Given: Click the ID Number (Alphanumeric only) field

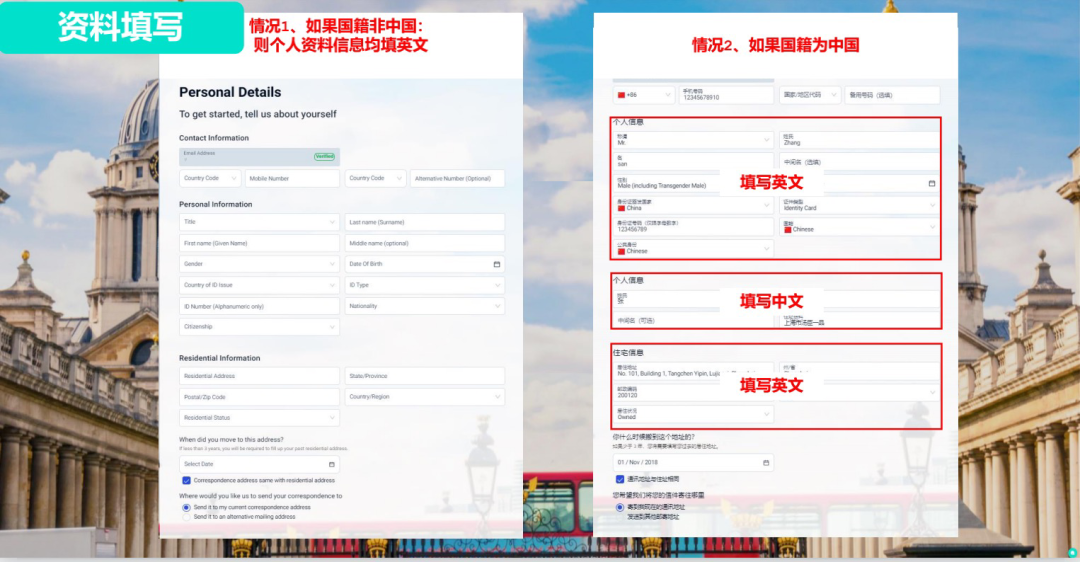Looking at the screenshot, I should point(259,306).
